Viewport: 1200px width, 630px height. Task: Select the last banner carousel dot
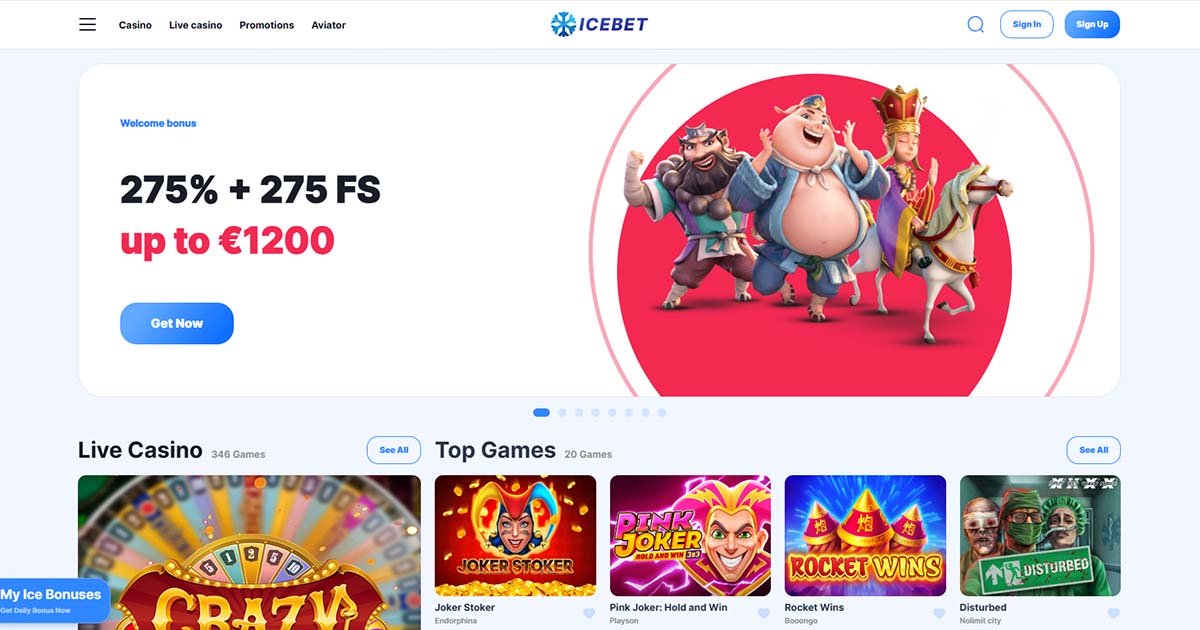(x=662, y=412)
